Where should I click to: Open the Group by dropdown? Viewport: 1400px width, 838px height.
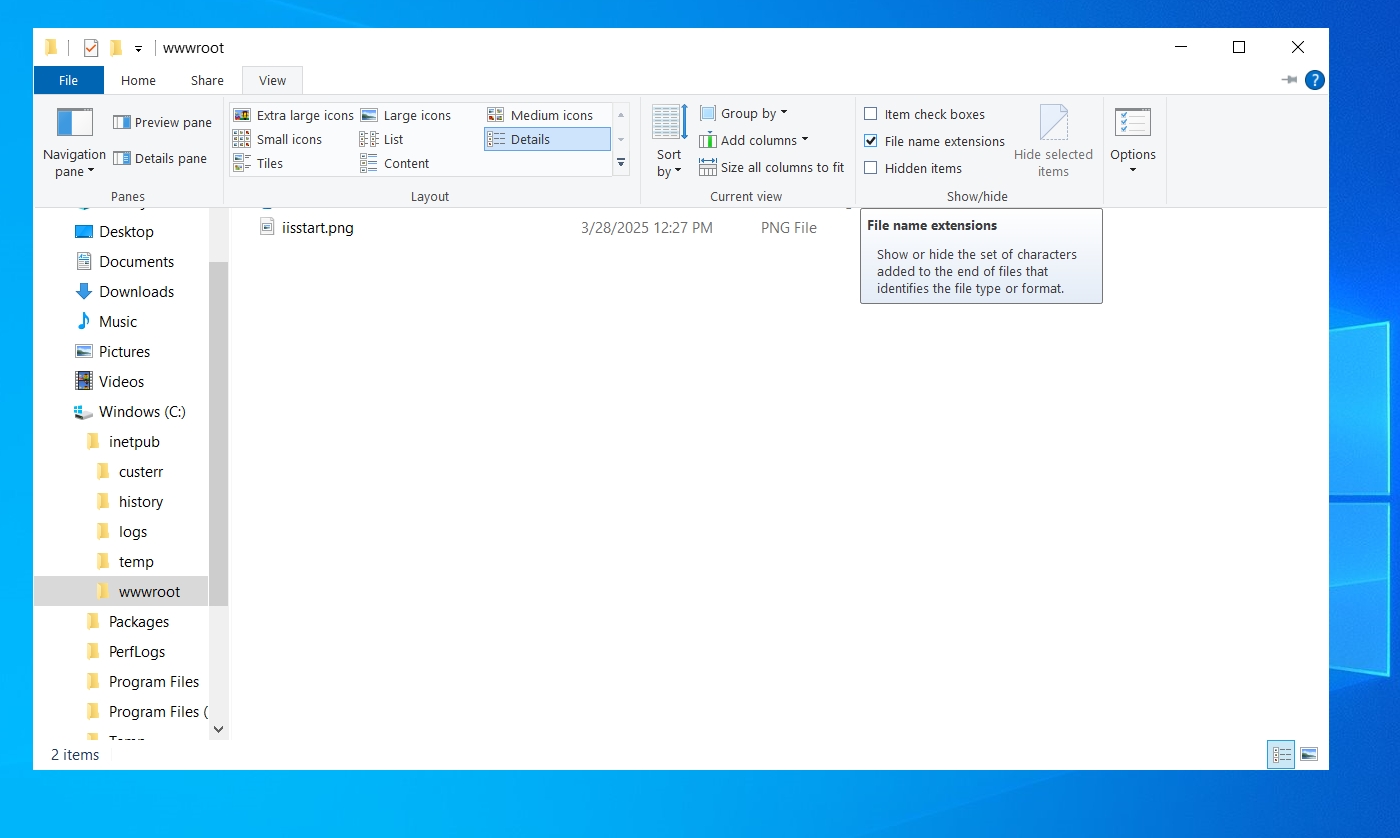coord(744,113)
